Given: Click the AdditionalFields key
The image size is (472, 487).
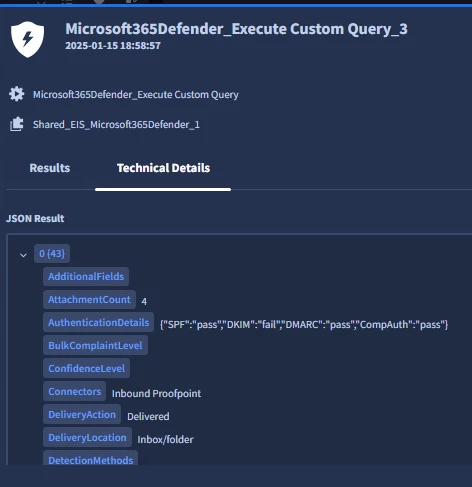Looking at the screenshot, I should click(x=86, y=276).
